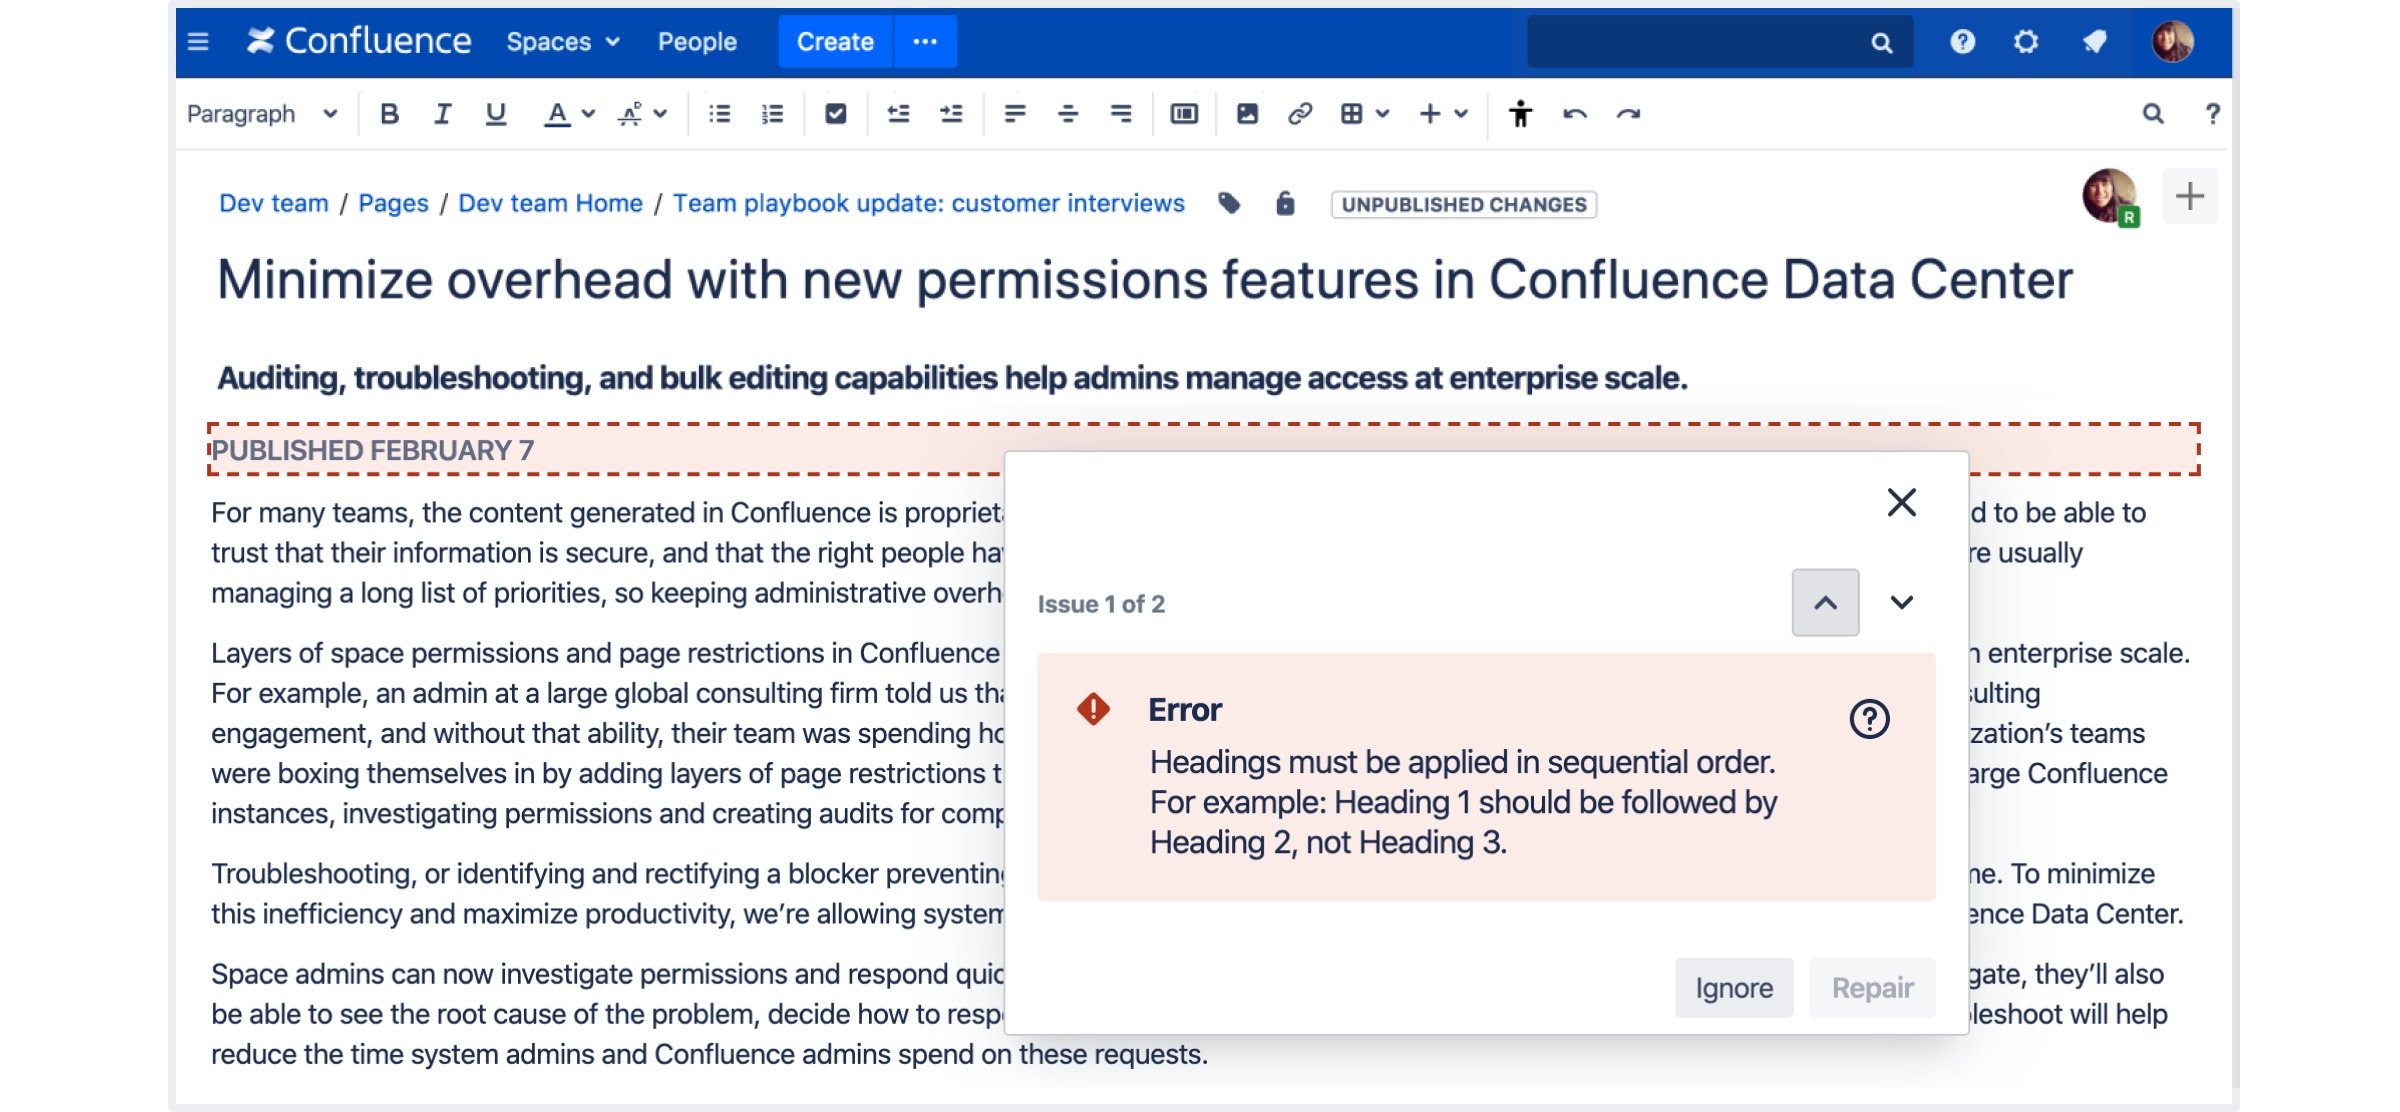Open the Spaces dropdown menu

(563, 42)
